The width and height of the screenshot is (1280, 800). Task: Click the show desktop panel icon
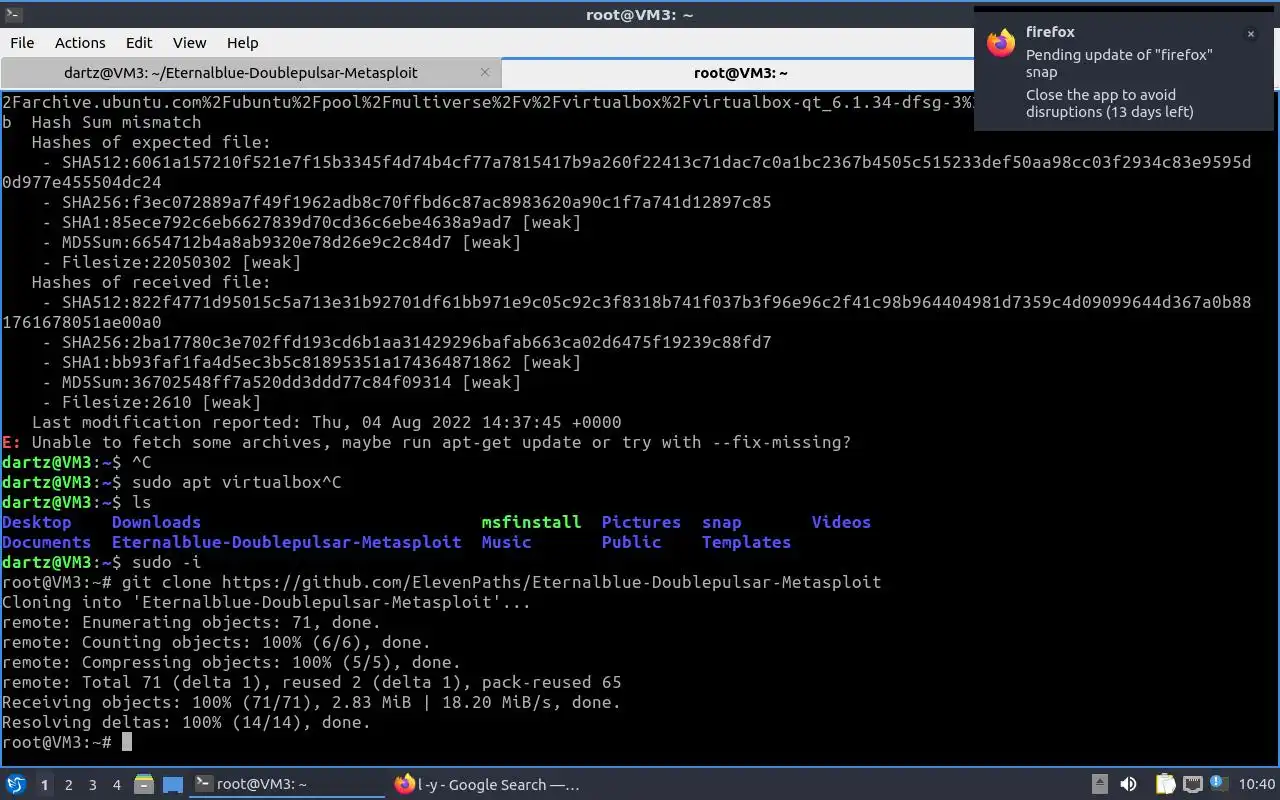pos(172,785)
